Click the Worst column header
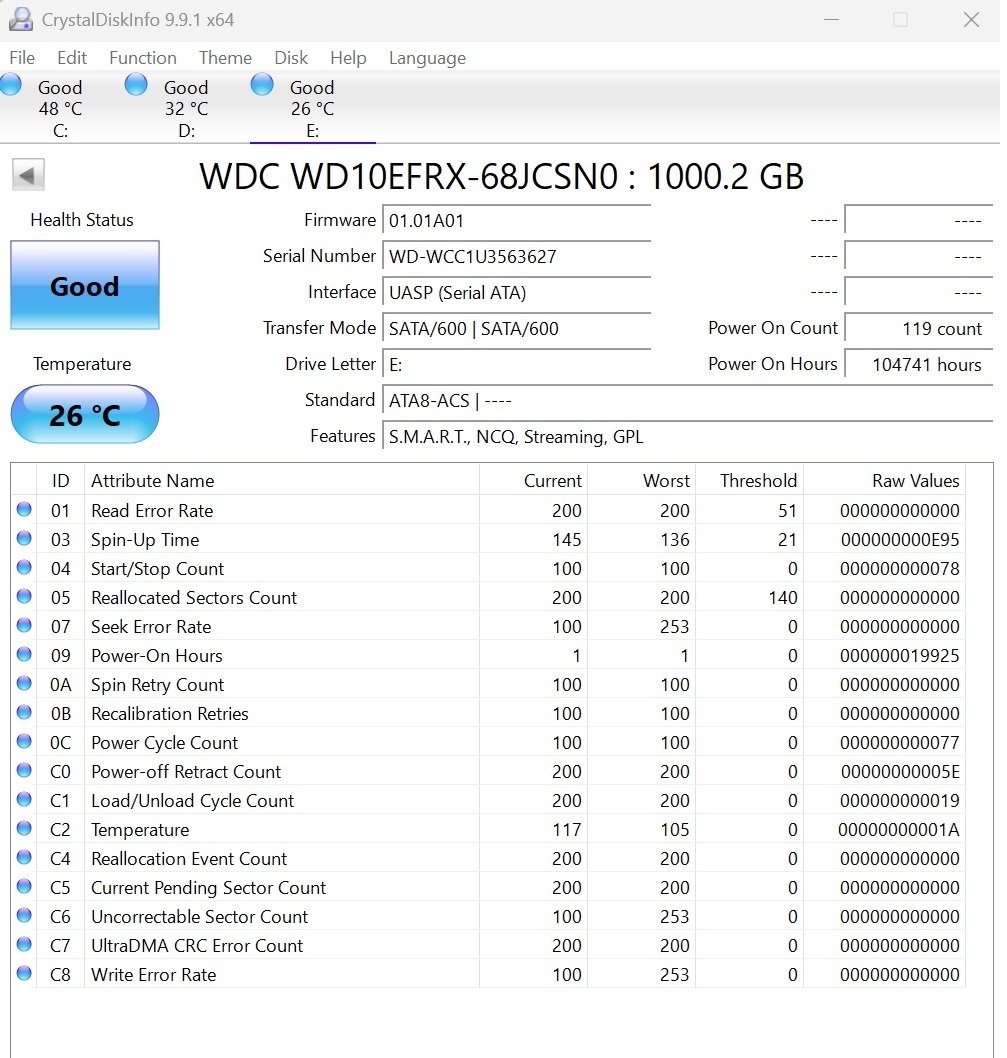This screenshot has height=1058, width=1007. tap(642, 480)
